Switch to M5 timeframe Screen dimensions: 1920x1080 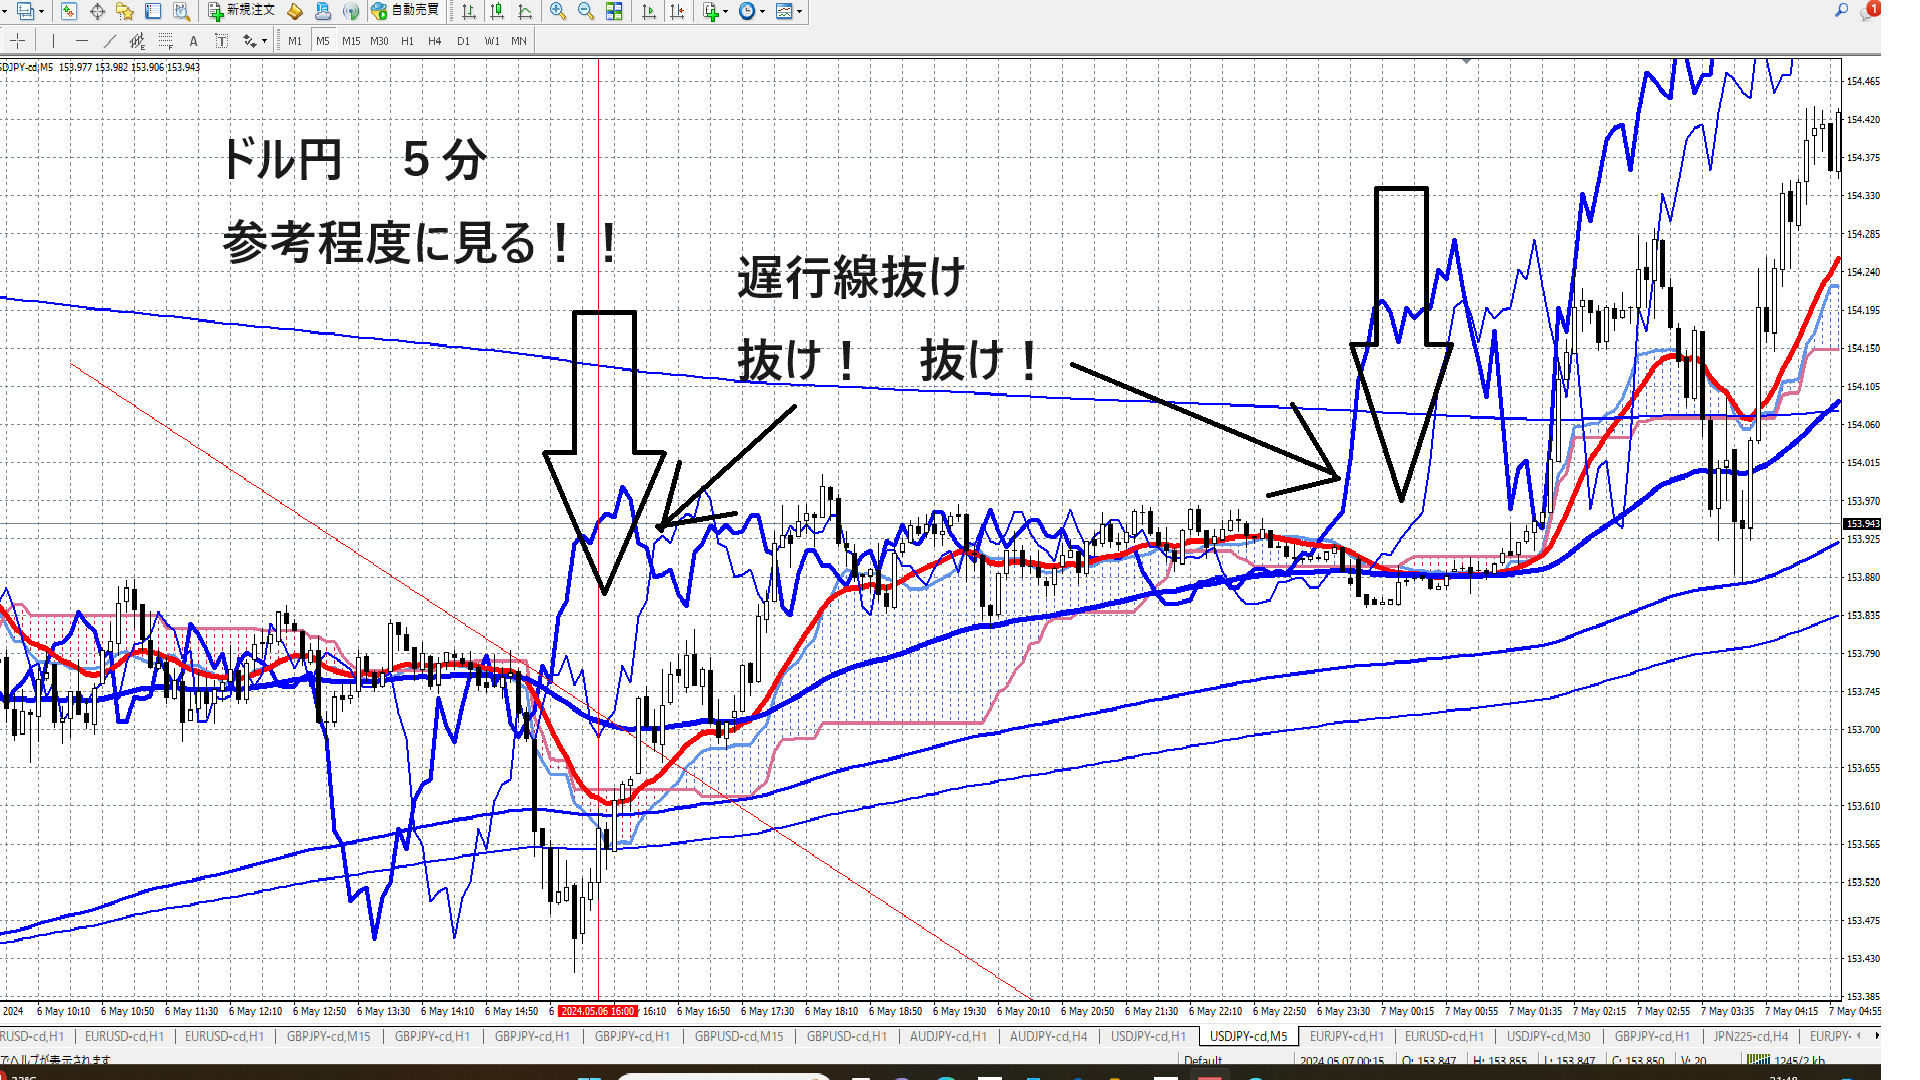pyautogui.click(x=322, y=41)
